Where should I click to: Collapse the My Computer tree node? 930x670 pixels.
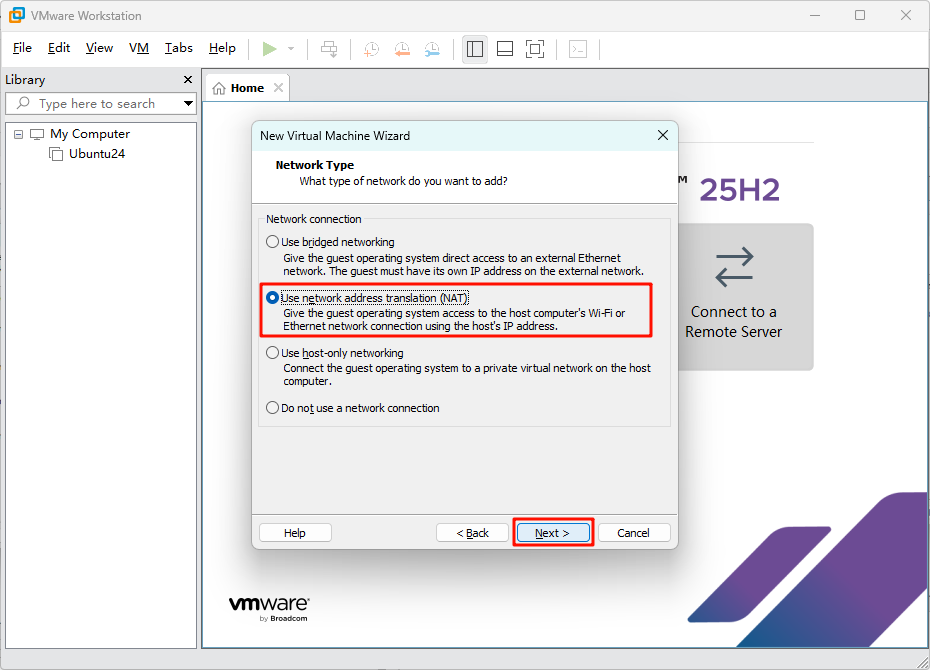tap(18, 135)
